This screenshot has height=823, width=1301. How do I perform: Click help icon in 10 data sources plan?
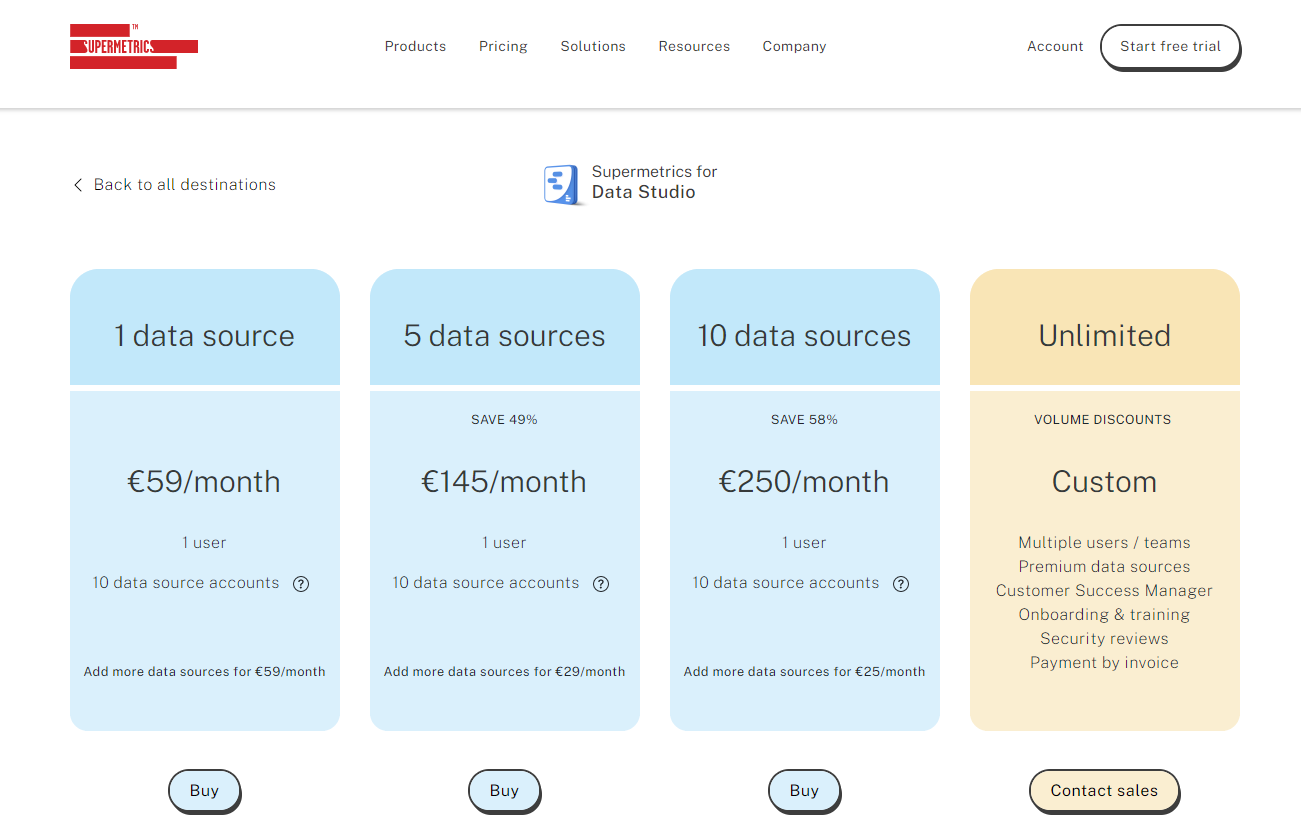pyautogui.click(x=901, y=584)
